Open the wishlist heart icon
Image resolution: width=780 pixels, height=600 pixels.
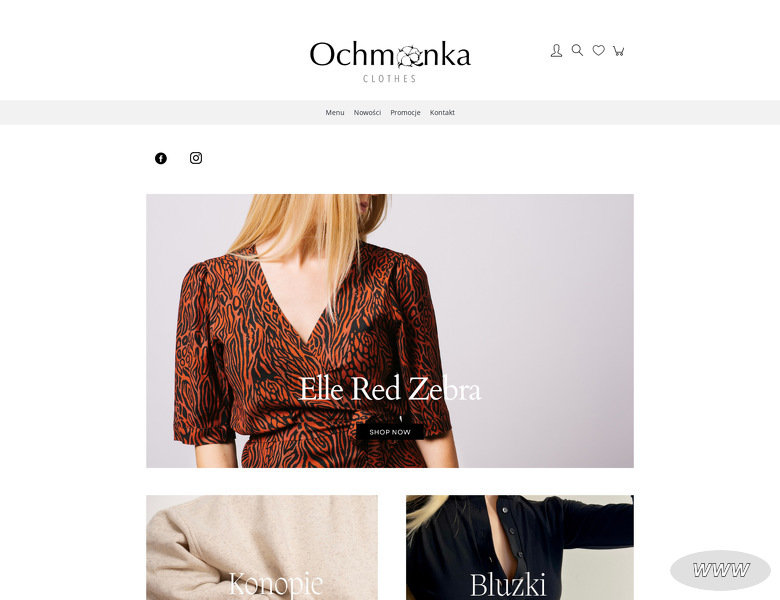(x=598, y=50)
